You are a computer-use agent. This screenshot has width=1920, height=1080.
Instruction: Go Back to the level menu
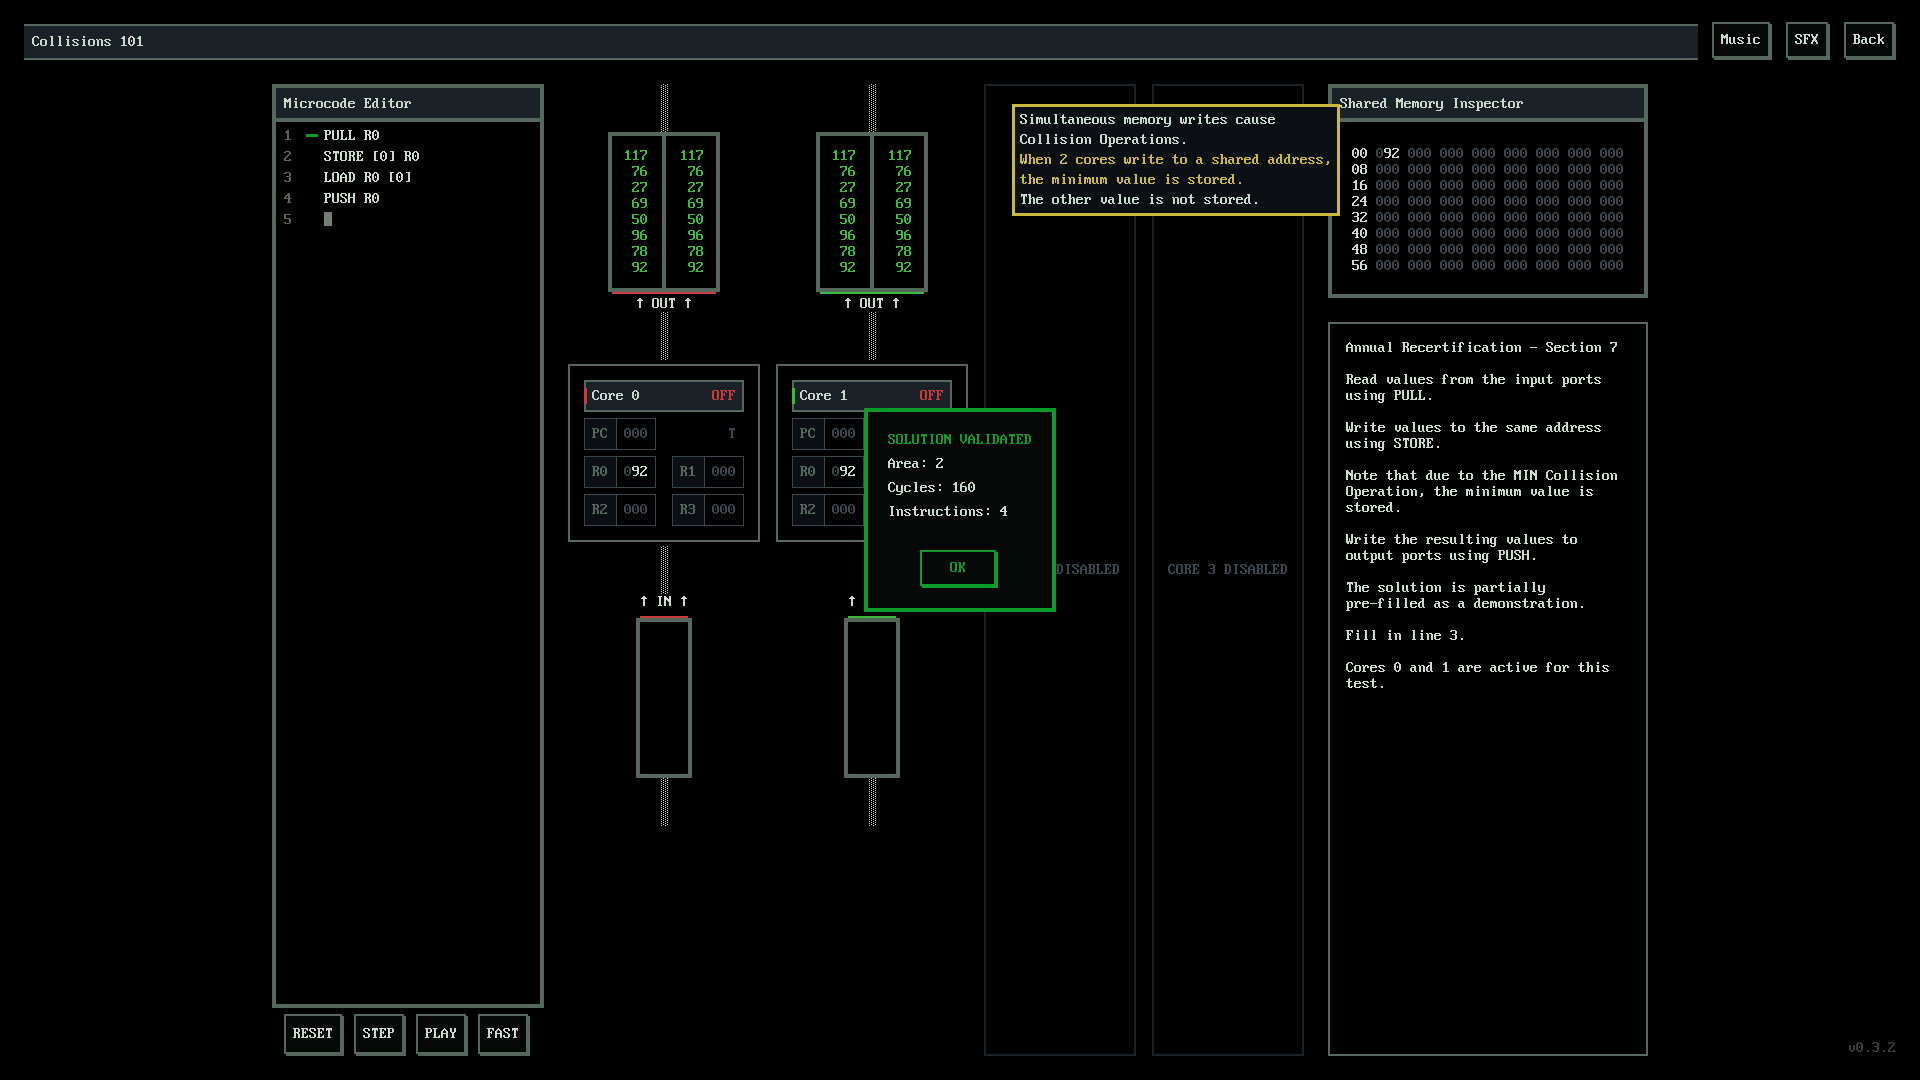[x=1868, y=40]
